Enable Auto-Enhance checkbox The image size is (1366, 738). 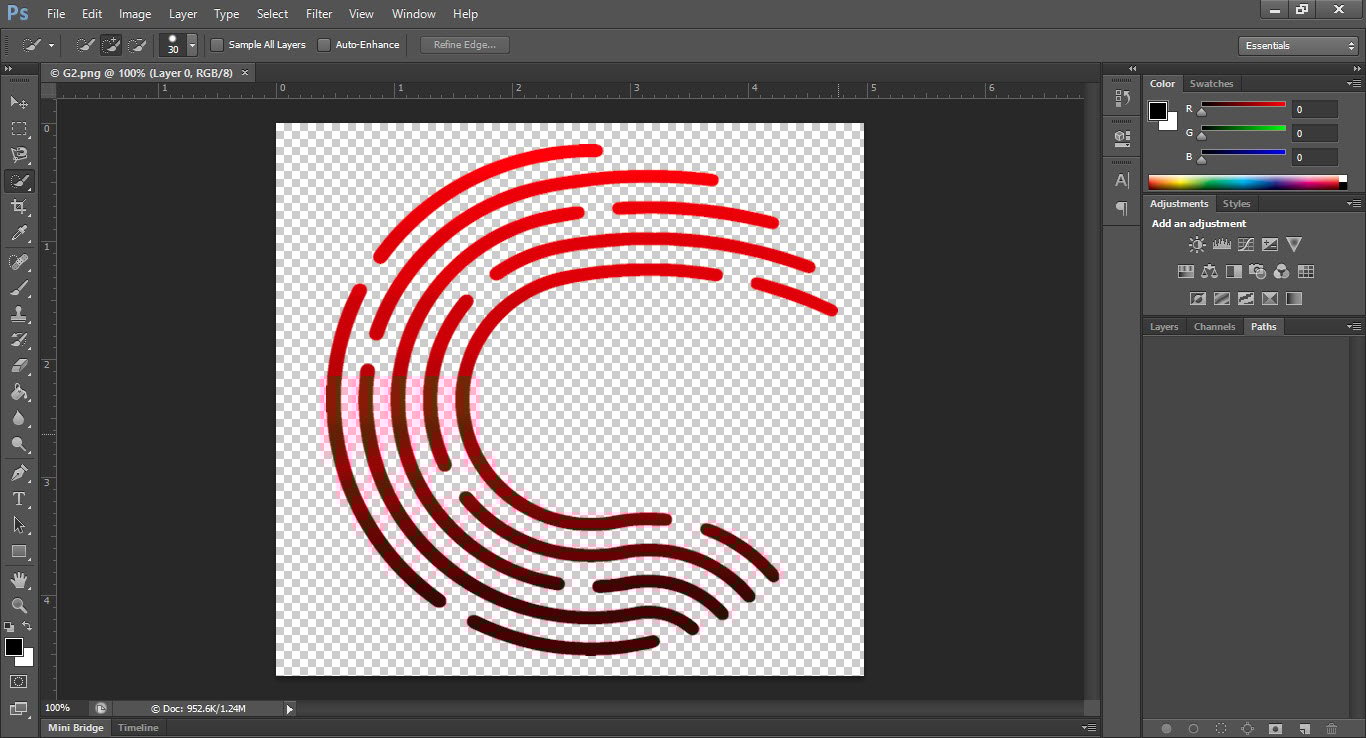[324, 45]
